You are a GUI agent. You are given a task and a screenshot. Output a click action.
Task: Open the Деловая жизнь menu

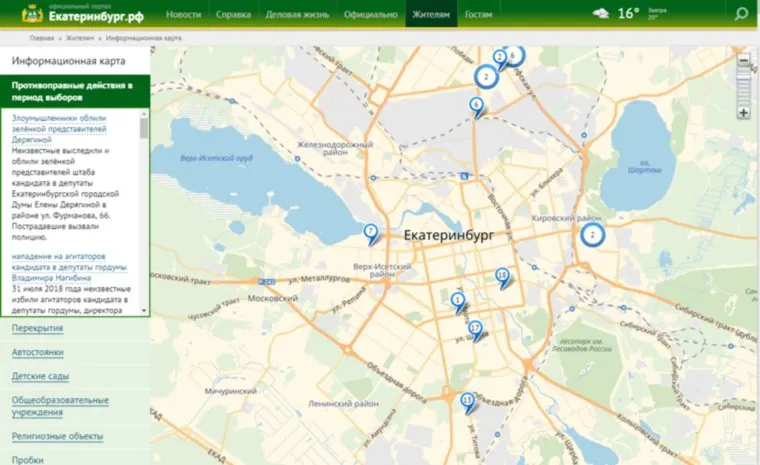(x=298, y=15)
